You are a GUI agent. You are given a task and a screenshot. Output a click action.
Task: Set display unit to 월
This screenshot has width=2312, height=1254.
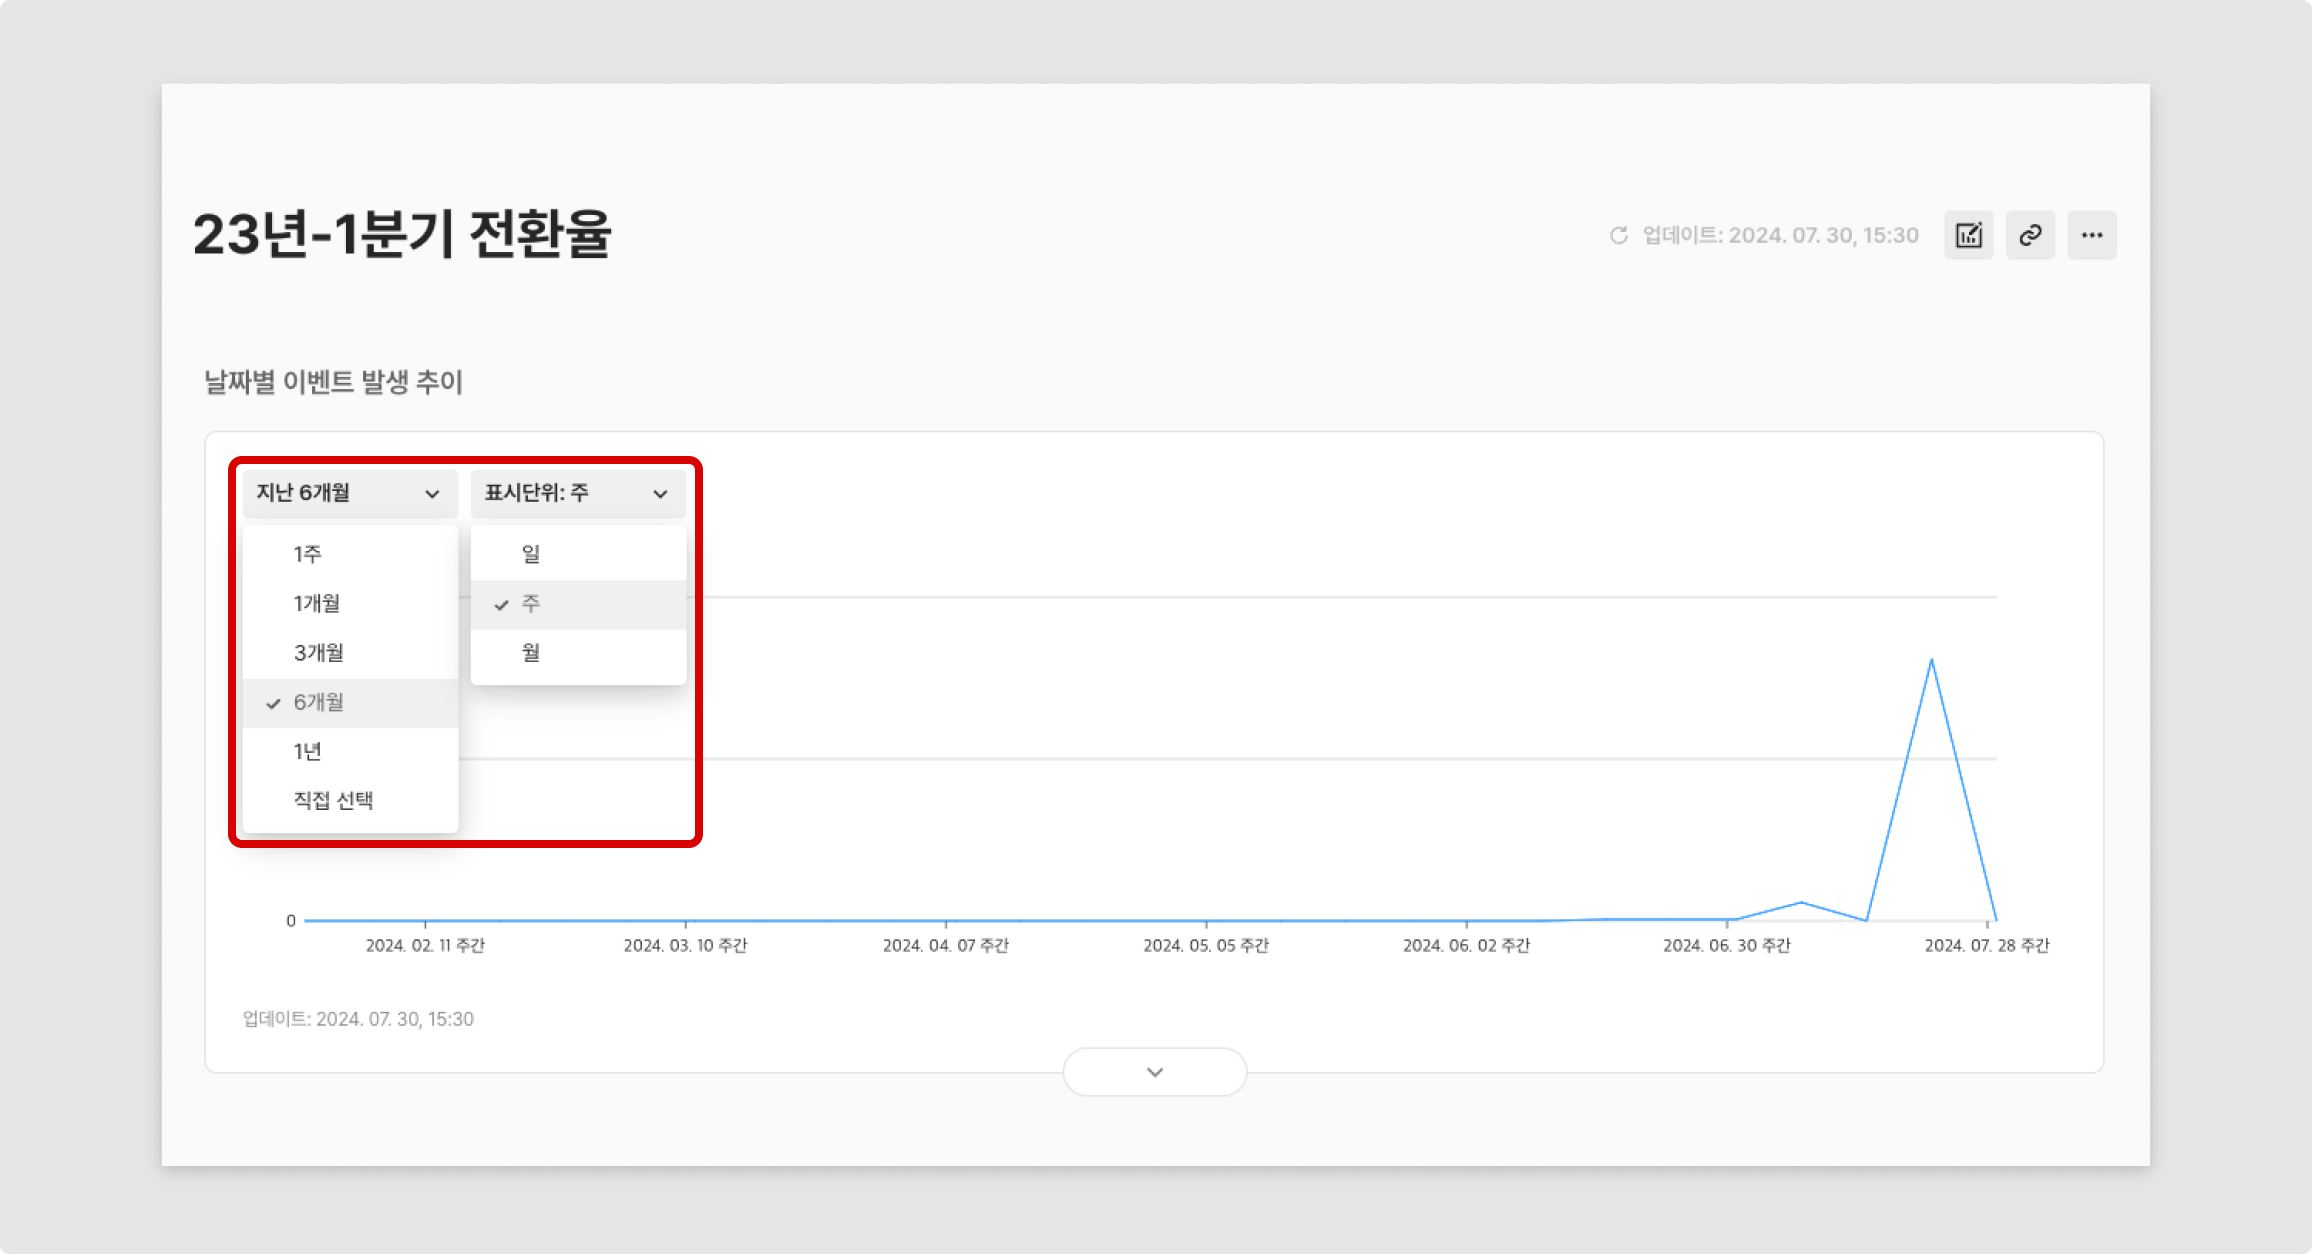coord(531,653)
